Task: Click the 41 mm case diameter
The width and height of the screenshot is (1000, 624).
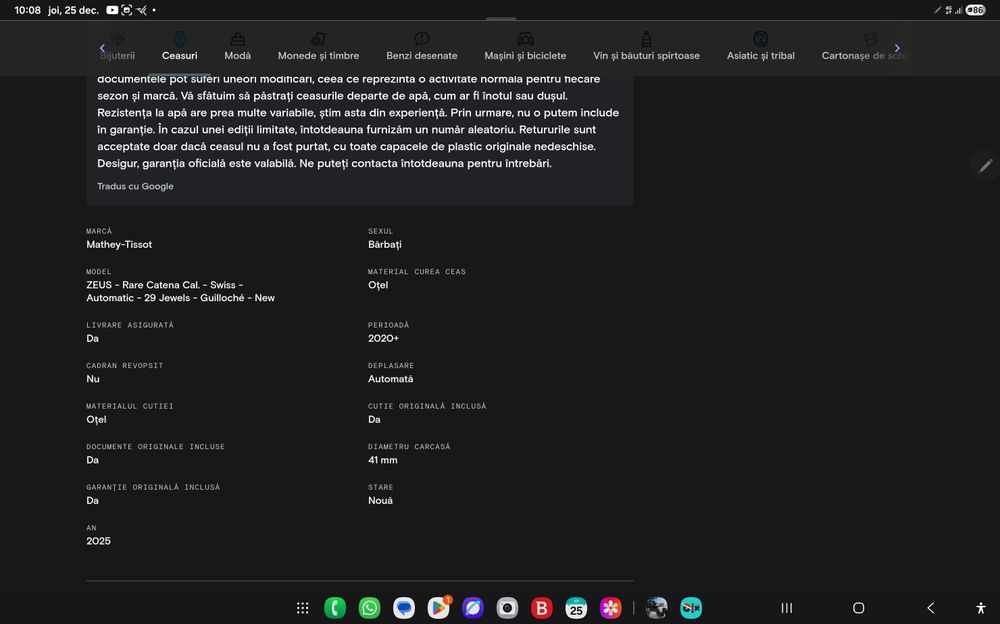Action: pos(383,460)
